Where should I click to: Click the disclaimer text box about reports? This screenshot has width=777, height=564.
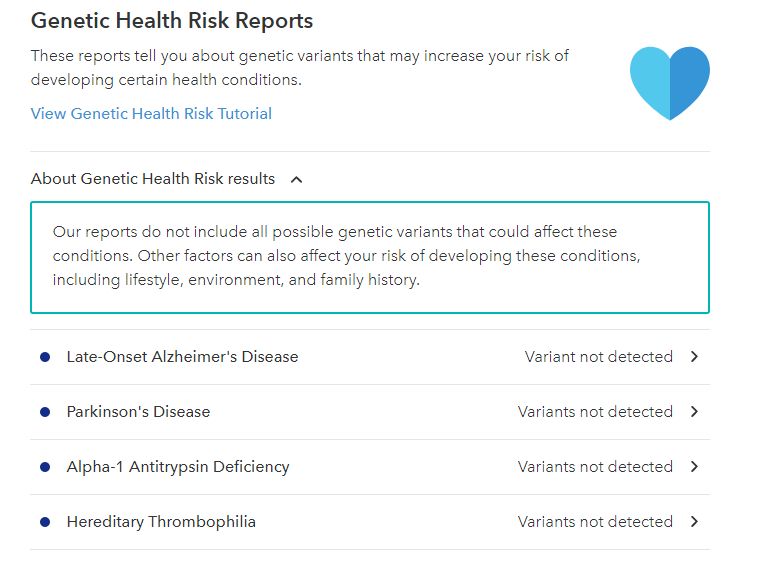pos(369,257)
